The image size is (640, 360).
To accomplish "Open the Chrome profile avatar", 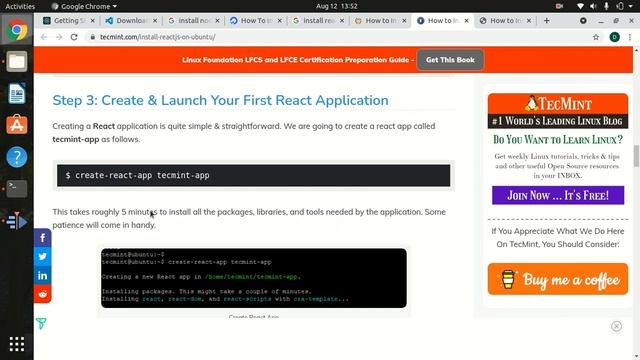I will click(x=614, y=37).
